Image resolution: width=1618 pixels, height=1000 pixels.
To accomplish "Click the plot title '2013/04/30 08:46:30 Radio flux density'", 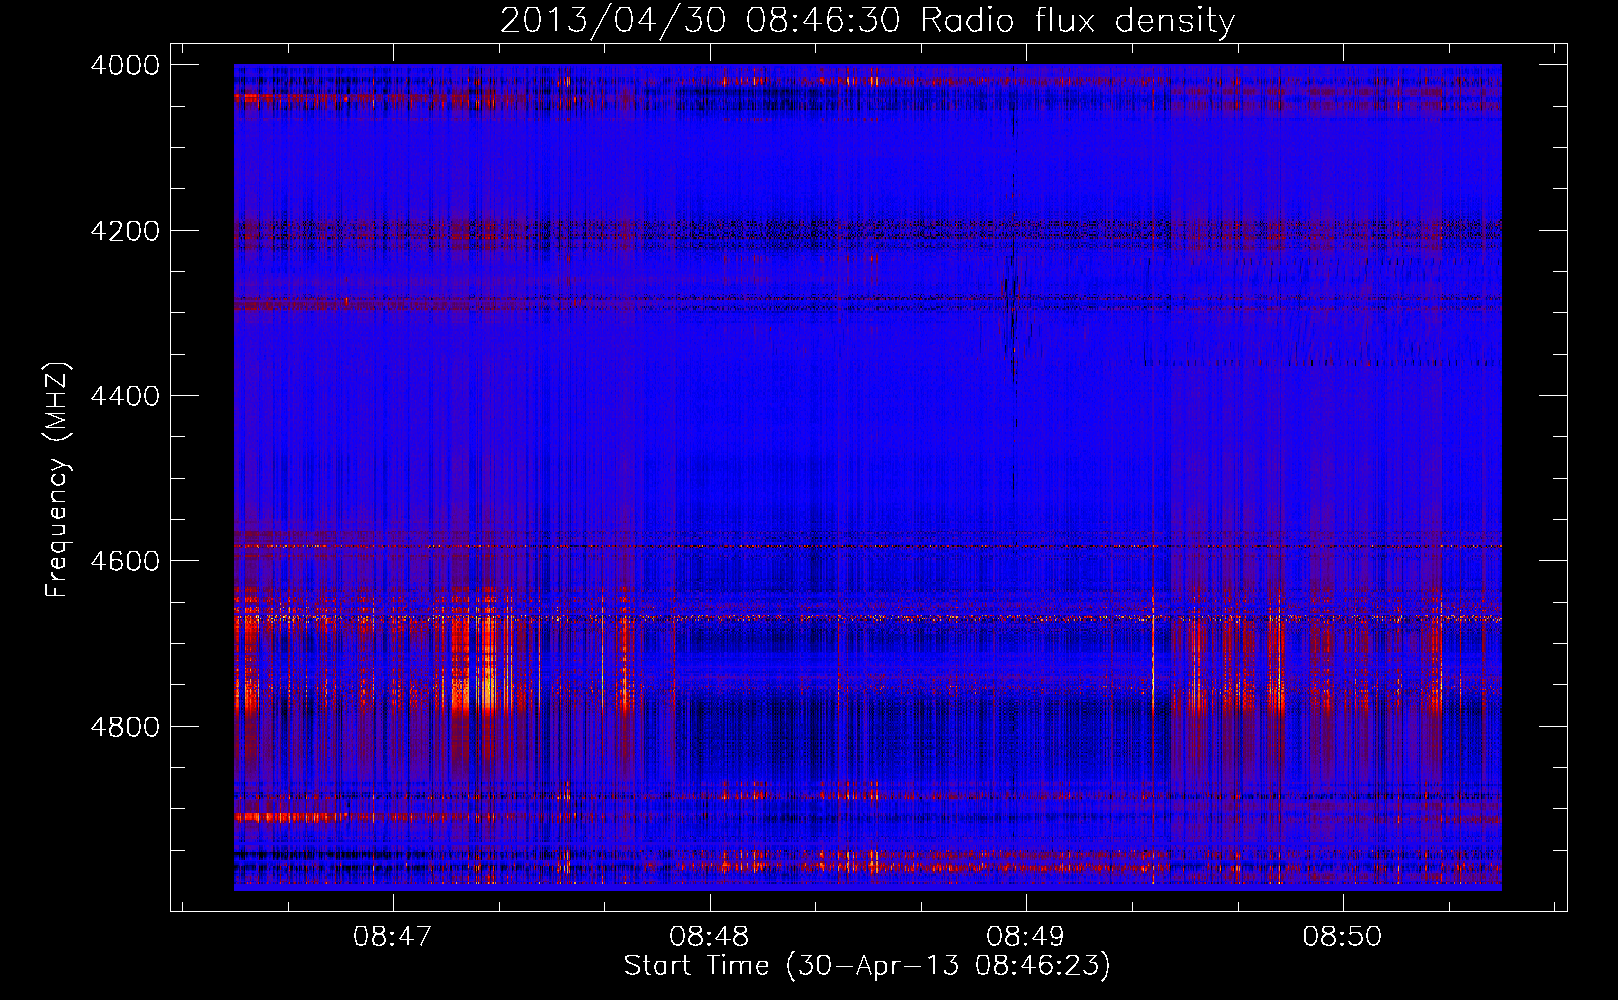I will pyautogui.click(x=867, y=20).
